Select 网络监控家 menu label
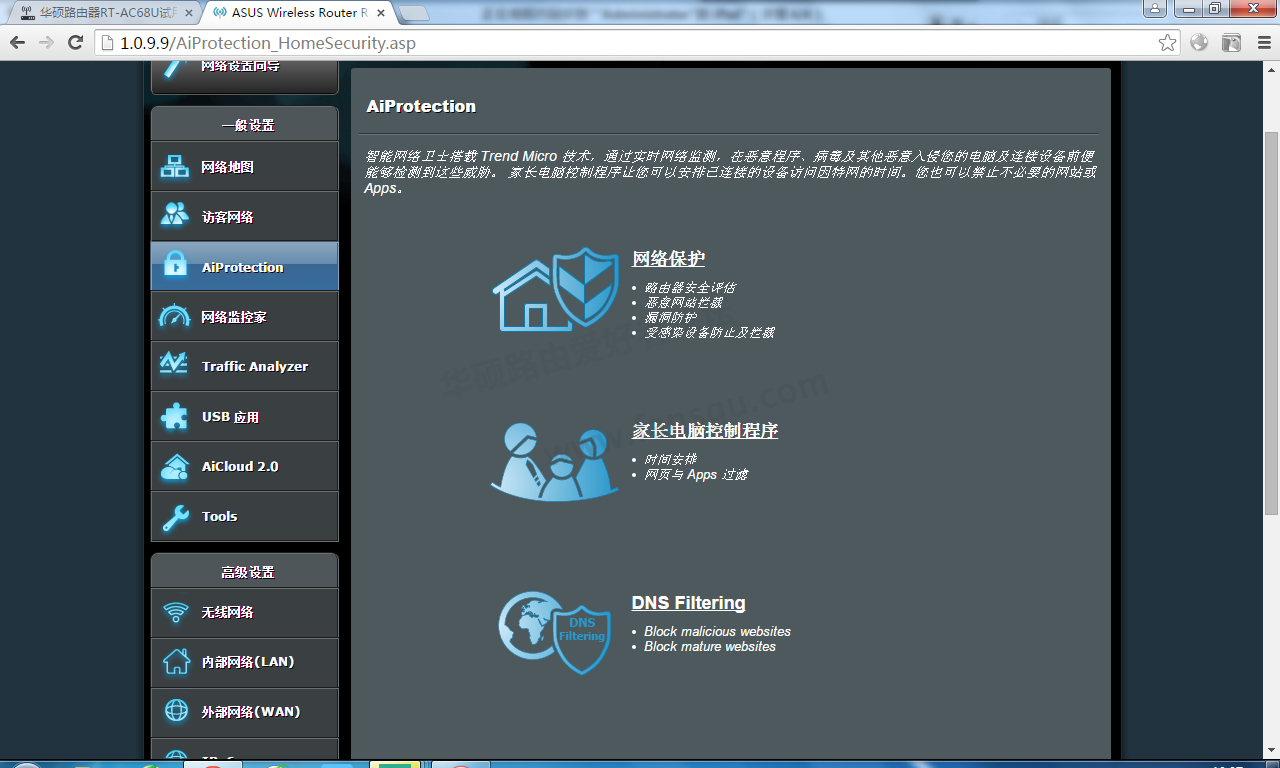This screenshot has width=1280, height=768. point(234,317)
